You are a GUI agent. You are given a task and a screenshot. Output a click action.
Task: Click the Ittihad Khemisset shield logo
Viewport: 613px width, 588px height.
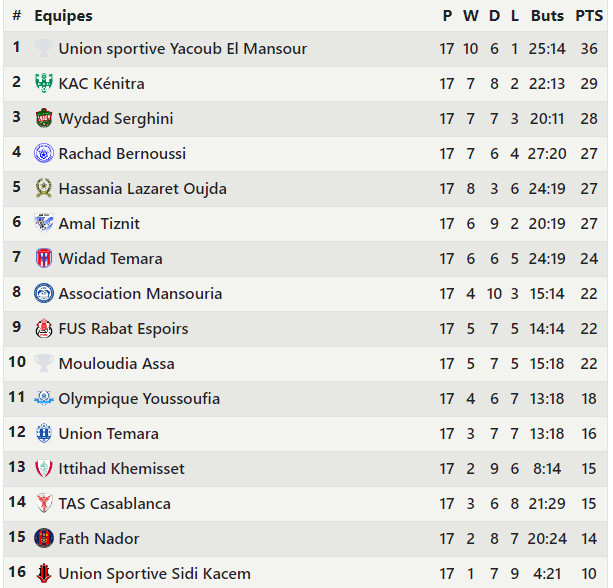point(44,469)
